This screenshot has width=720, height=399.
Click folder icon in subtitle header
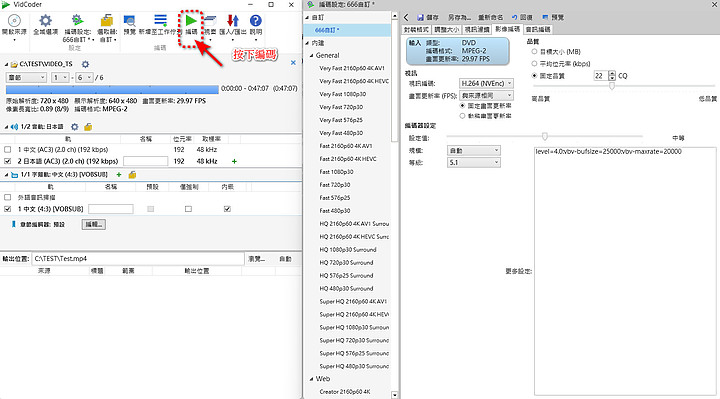[x=132, y=174]
